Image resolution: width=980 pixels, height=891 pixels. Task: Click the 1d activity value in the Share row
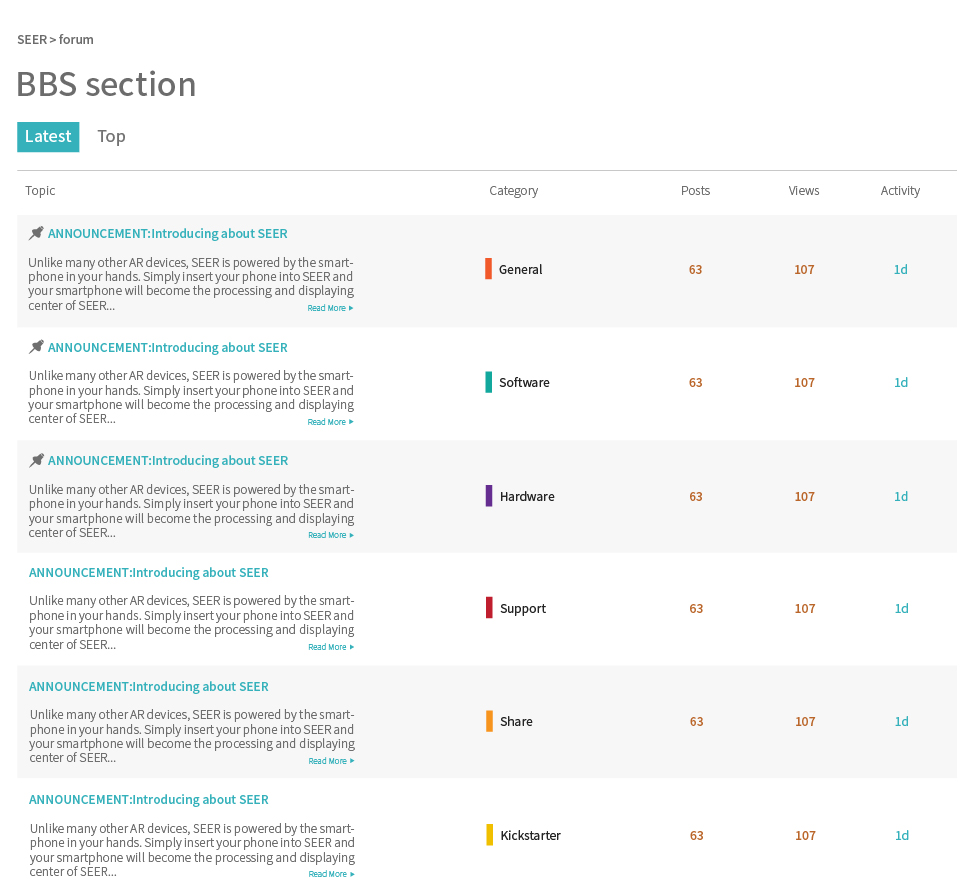901,721
